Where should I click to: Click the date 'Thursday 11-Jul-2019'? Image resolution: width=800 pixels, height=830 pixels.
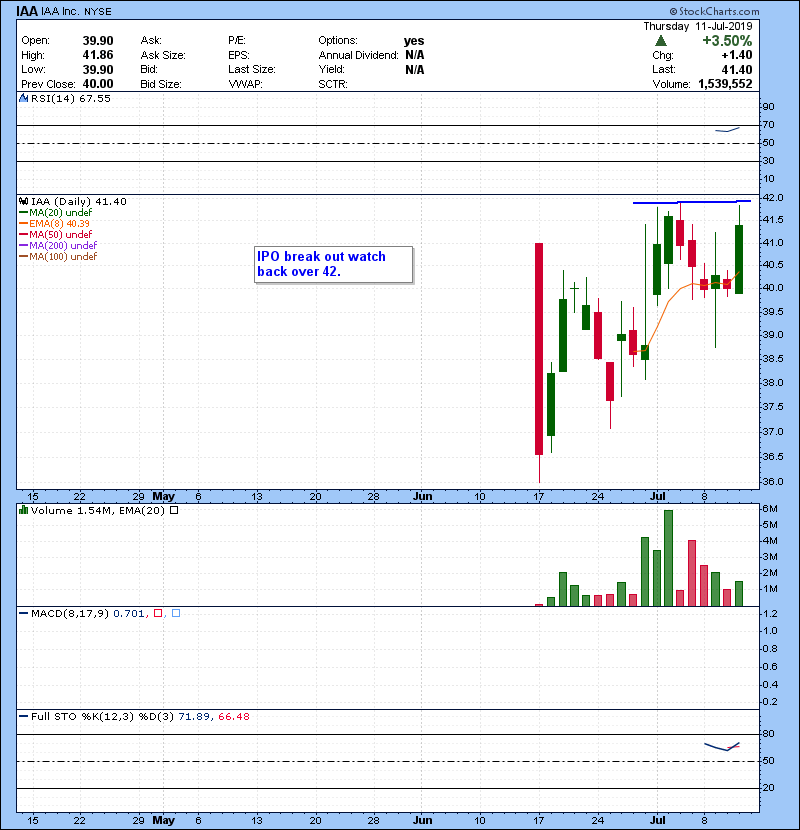tap(697, 26)
